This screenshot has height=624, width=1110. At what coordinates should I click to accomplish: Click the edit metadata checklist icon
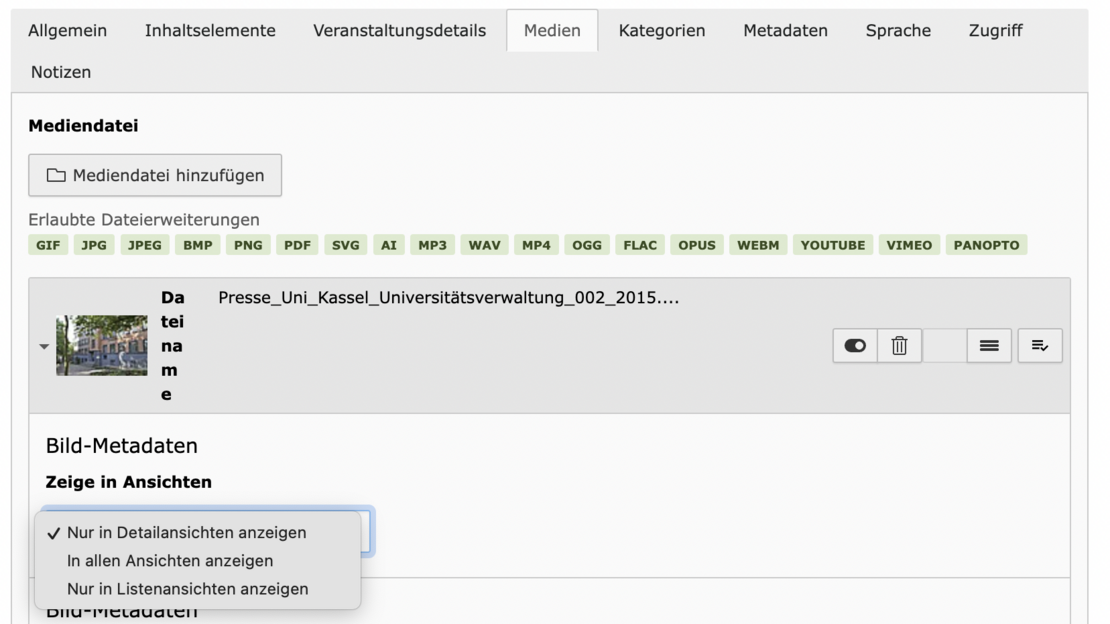pos(1040,346)
